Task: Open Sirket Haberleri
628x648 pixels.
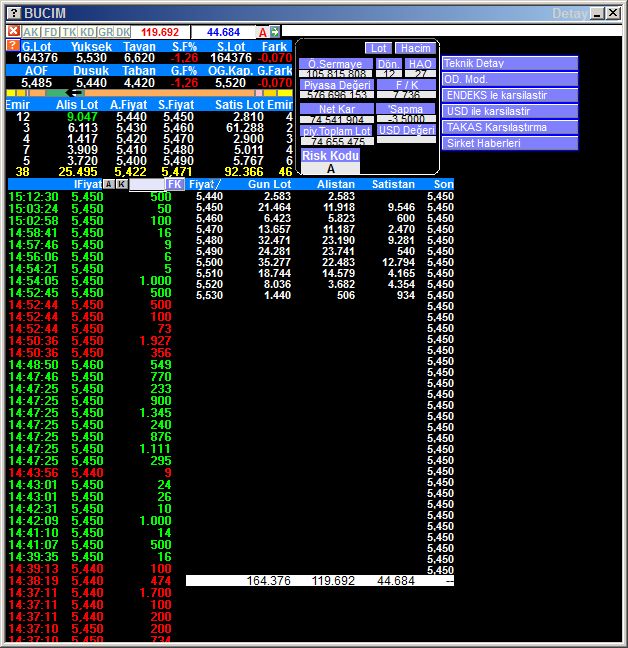Action: pos(509,143)
